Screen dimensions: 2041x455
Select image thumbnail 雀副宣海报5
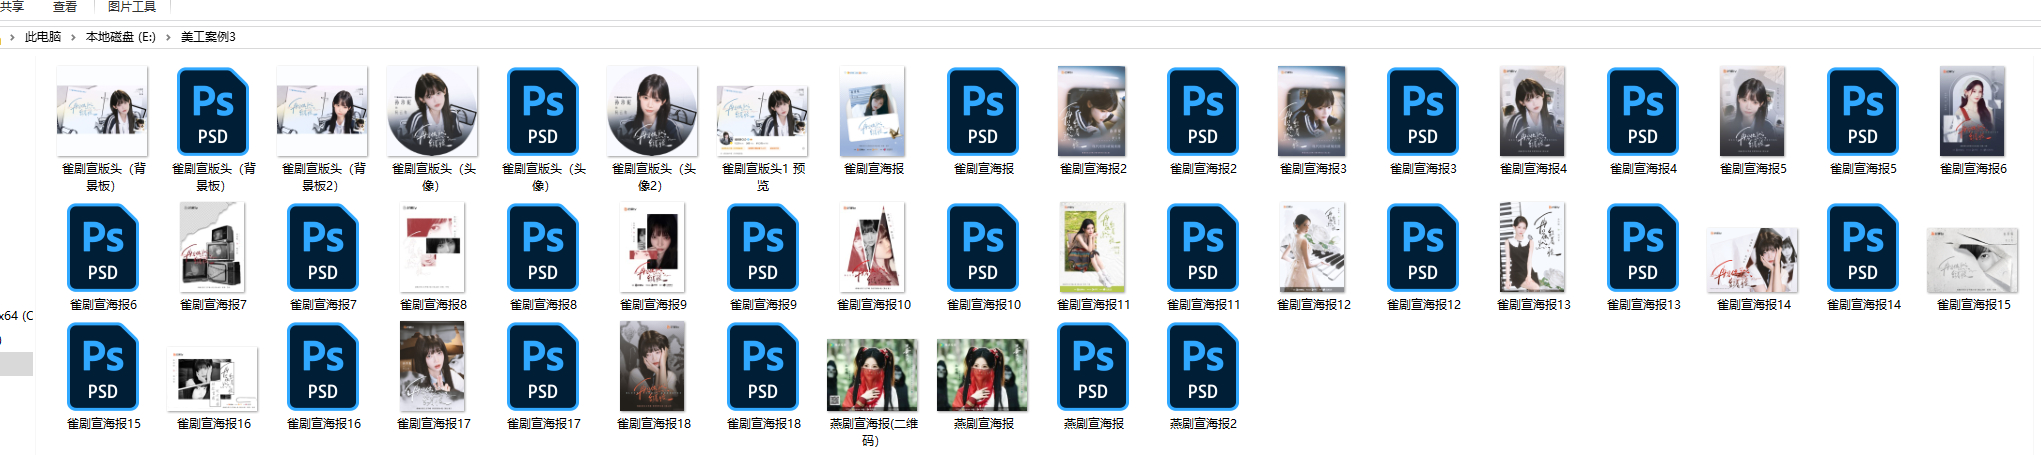pyautogui.click(x=1752, y=111)
